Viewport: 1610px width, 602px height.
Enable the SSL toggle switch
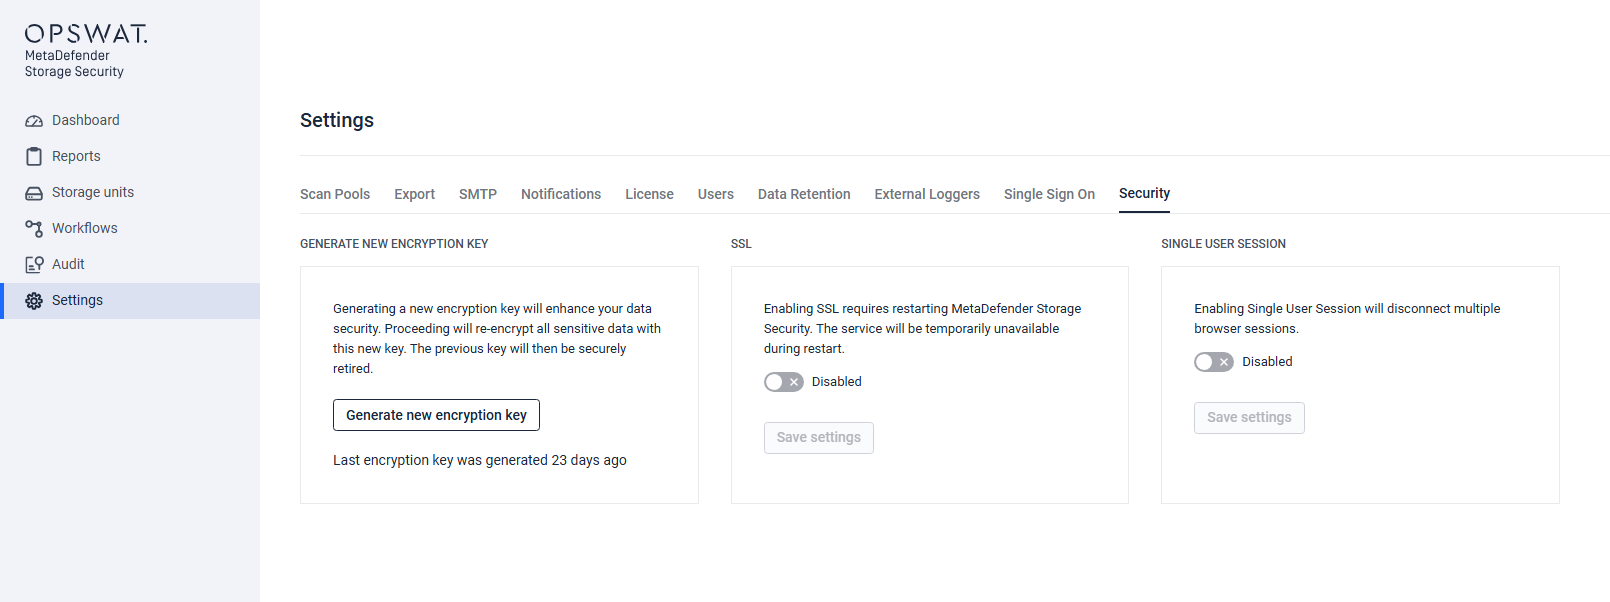784,382
